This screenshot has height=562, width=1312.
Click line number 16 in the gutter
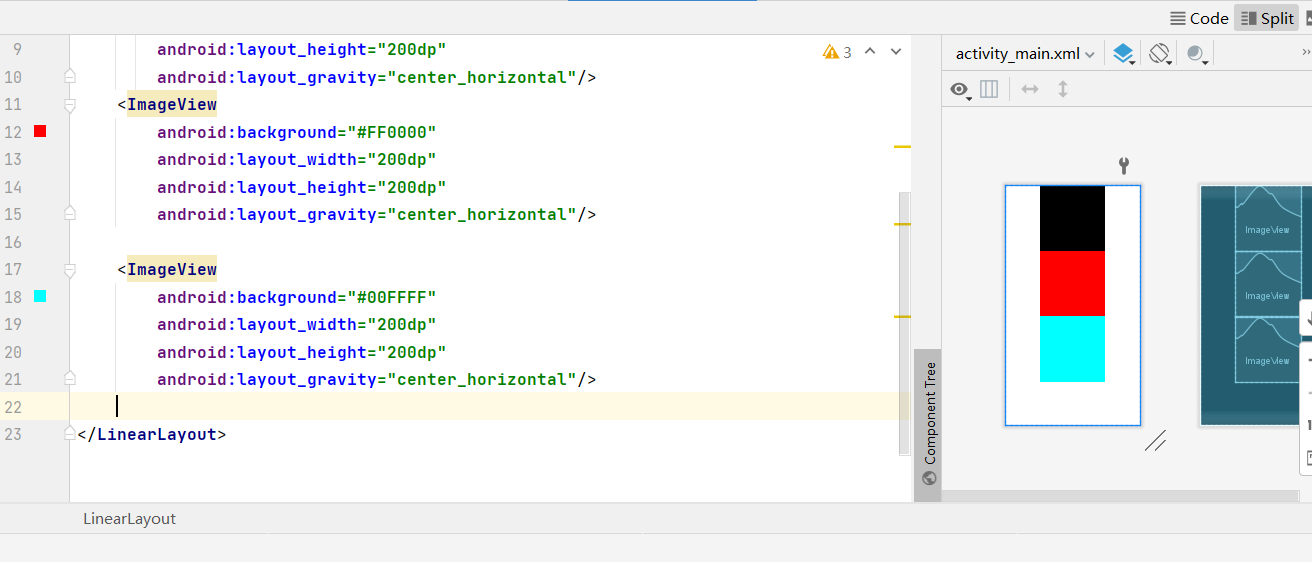point(13,242)
